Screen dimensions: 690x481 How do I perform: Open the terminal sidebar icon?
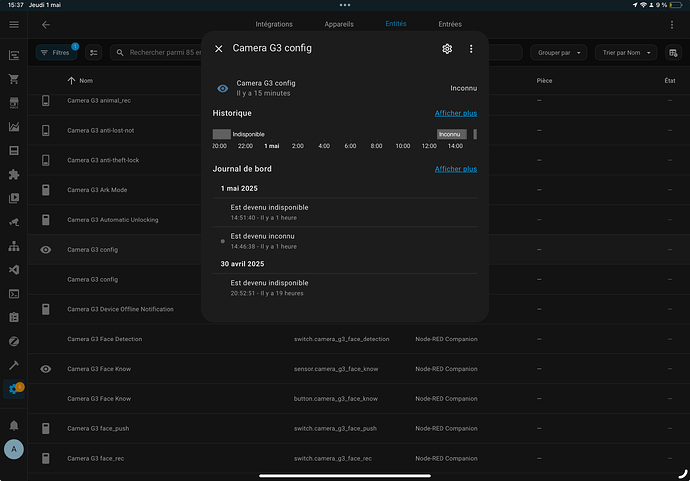tap(14, 294)
